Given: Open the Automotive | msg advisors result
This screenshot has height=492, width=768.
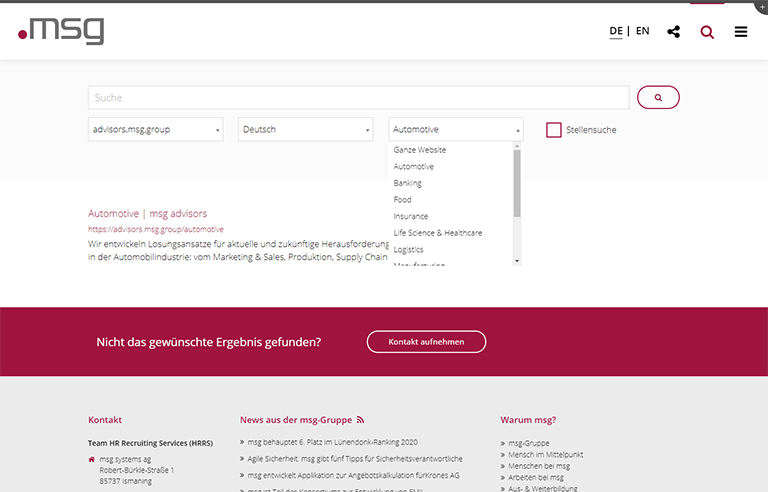Looking at the screenshot, I should point(147,214).
